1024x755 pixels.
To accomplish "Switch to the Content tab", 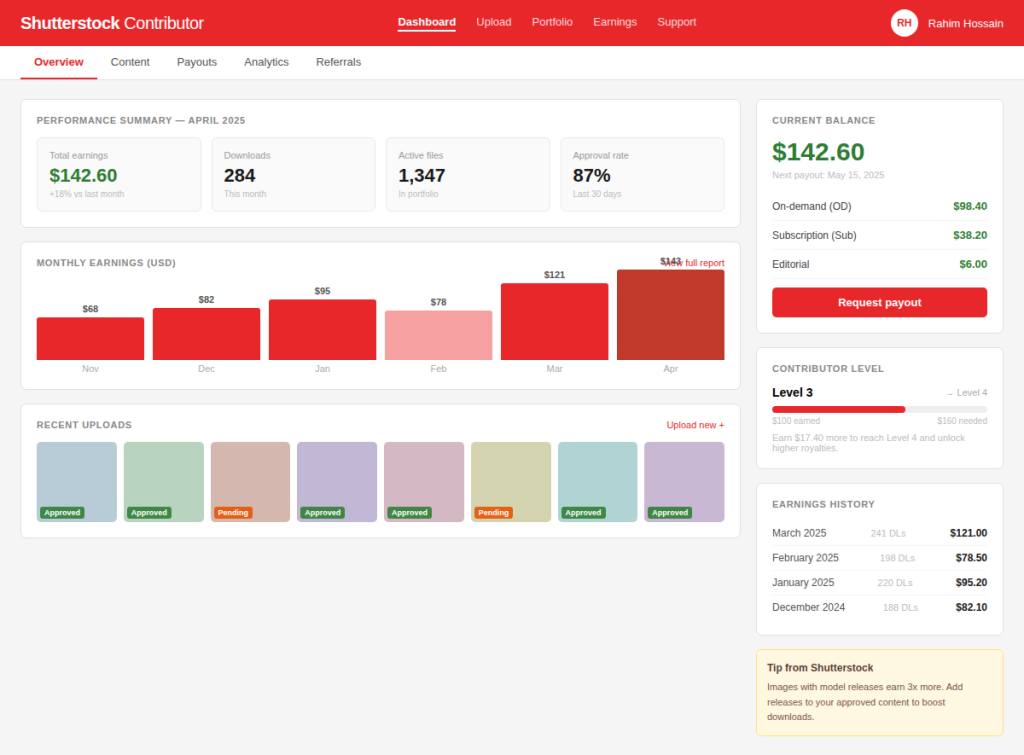I will [x=130, y=62].
